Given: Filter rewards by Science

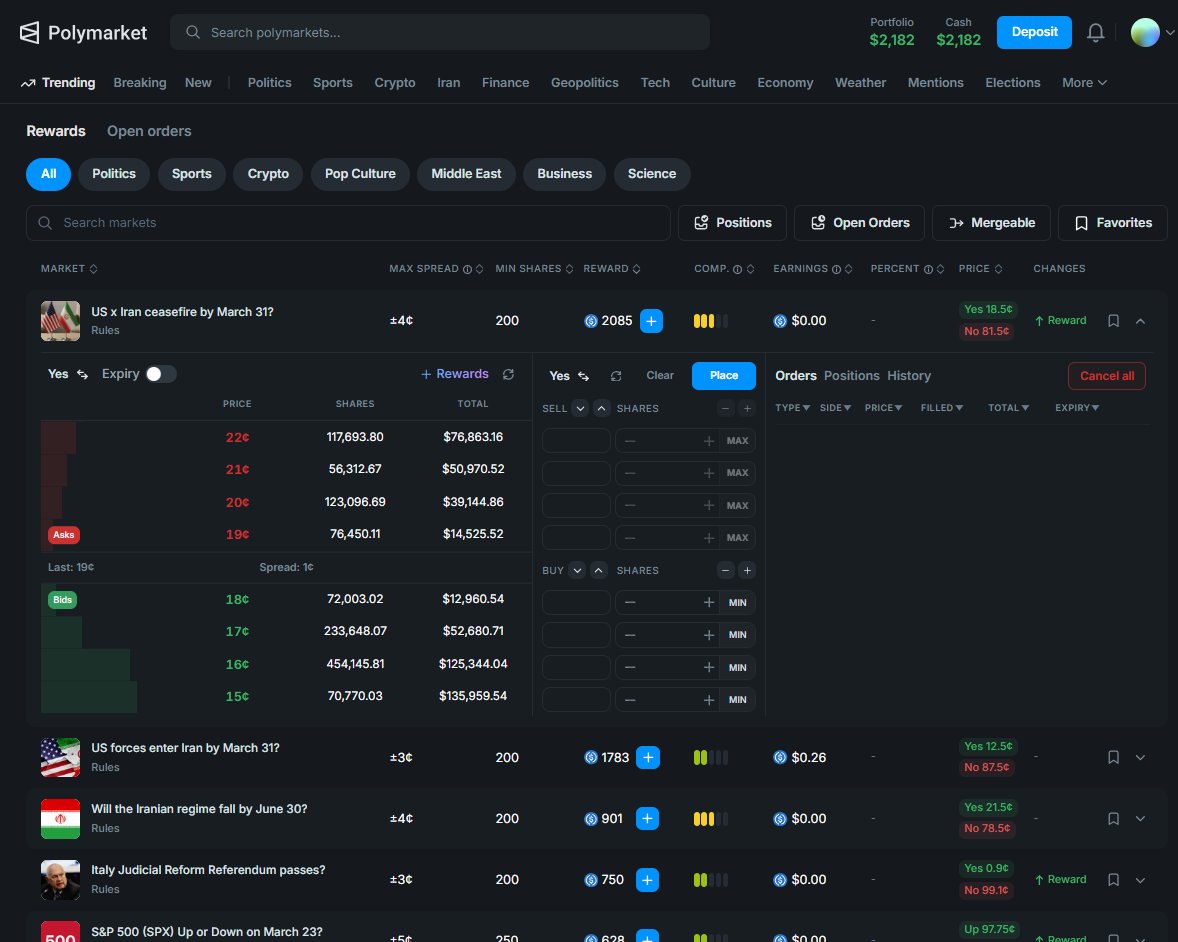Looking at the screenshot, I should click(x=652, y=174).
